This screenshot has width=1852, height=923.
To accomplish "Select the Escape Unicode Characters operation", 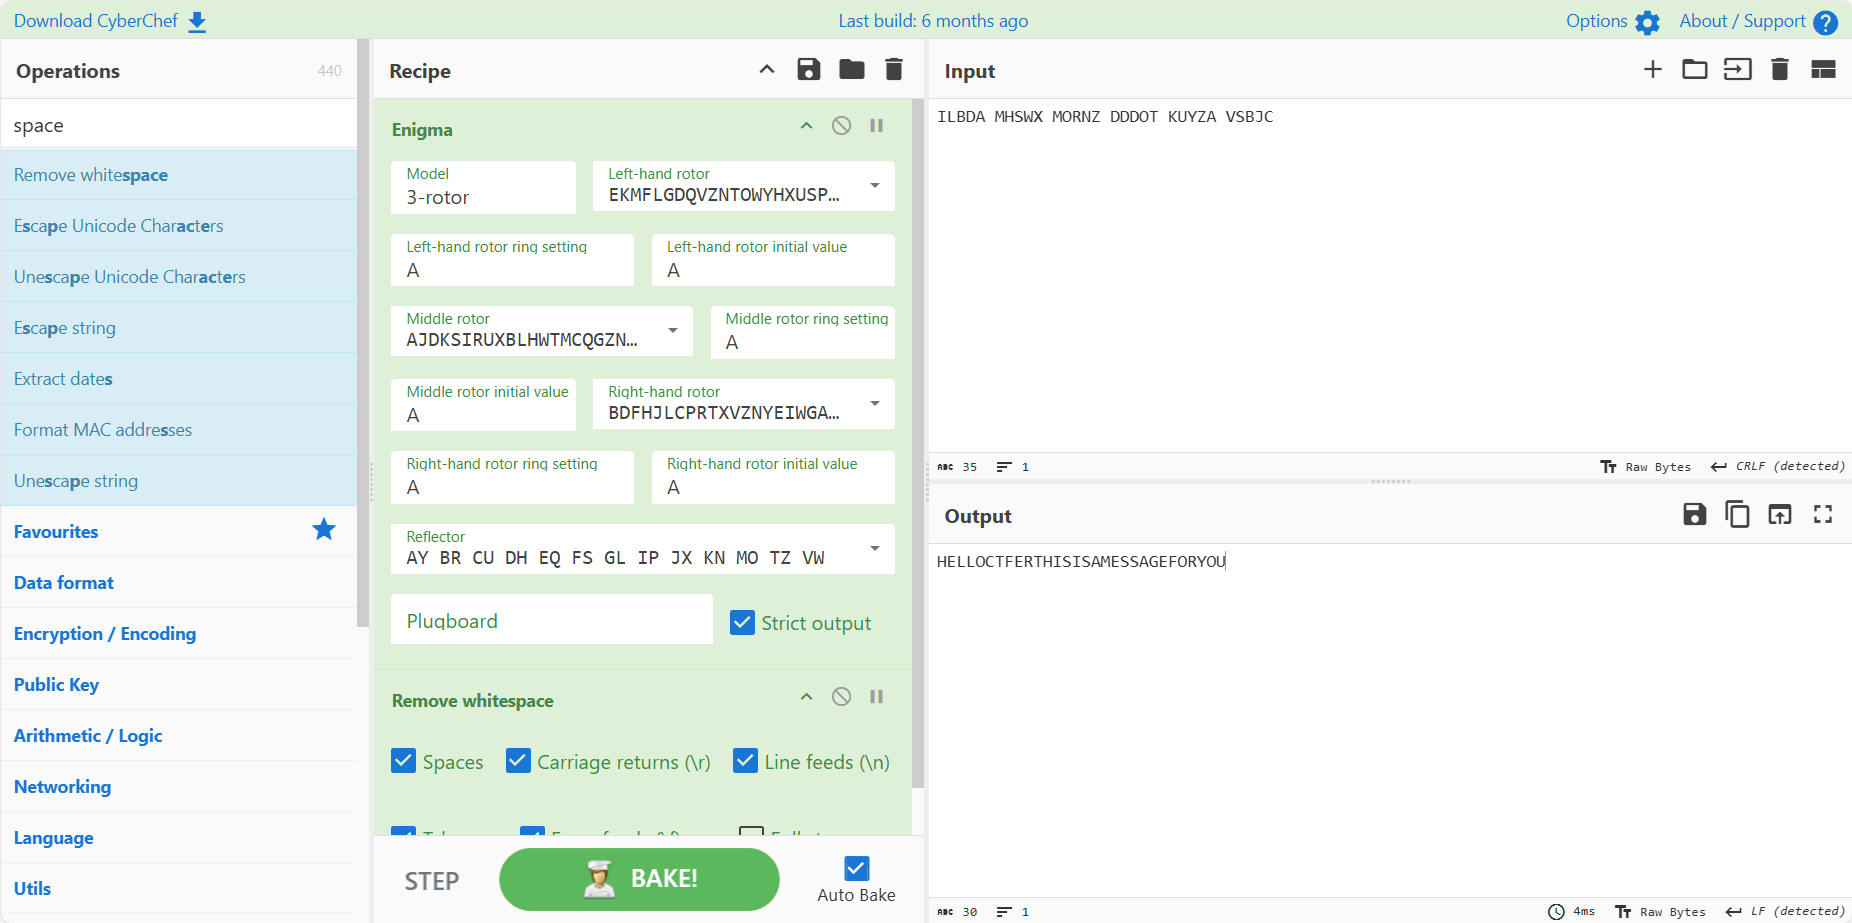I will [x=179, y=226].
